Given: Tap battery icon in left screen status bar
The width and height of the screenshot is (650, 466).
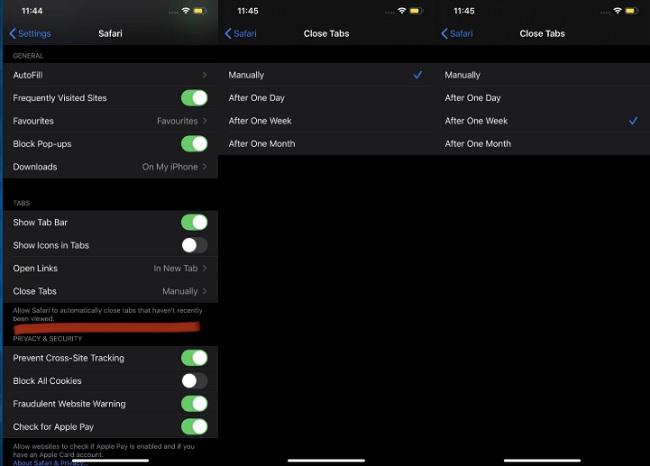Looking at the screenshot, I should click(x=200, y=11).
